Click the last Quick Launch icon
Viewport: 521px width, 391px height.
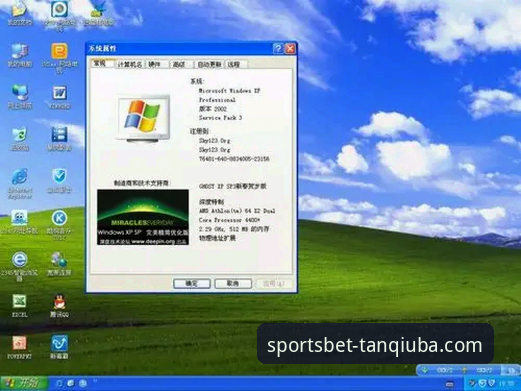coord(83,384)
